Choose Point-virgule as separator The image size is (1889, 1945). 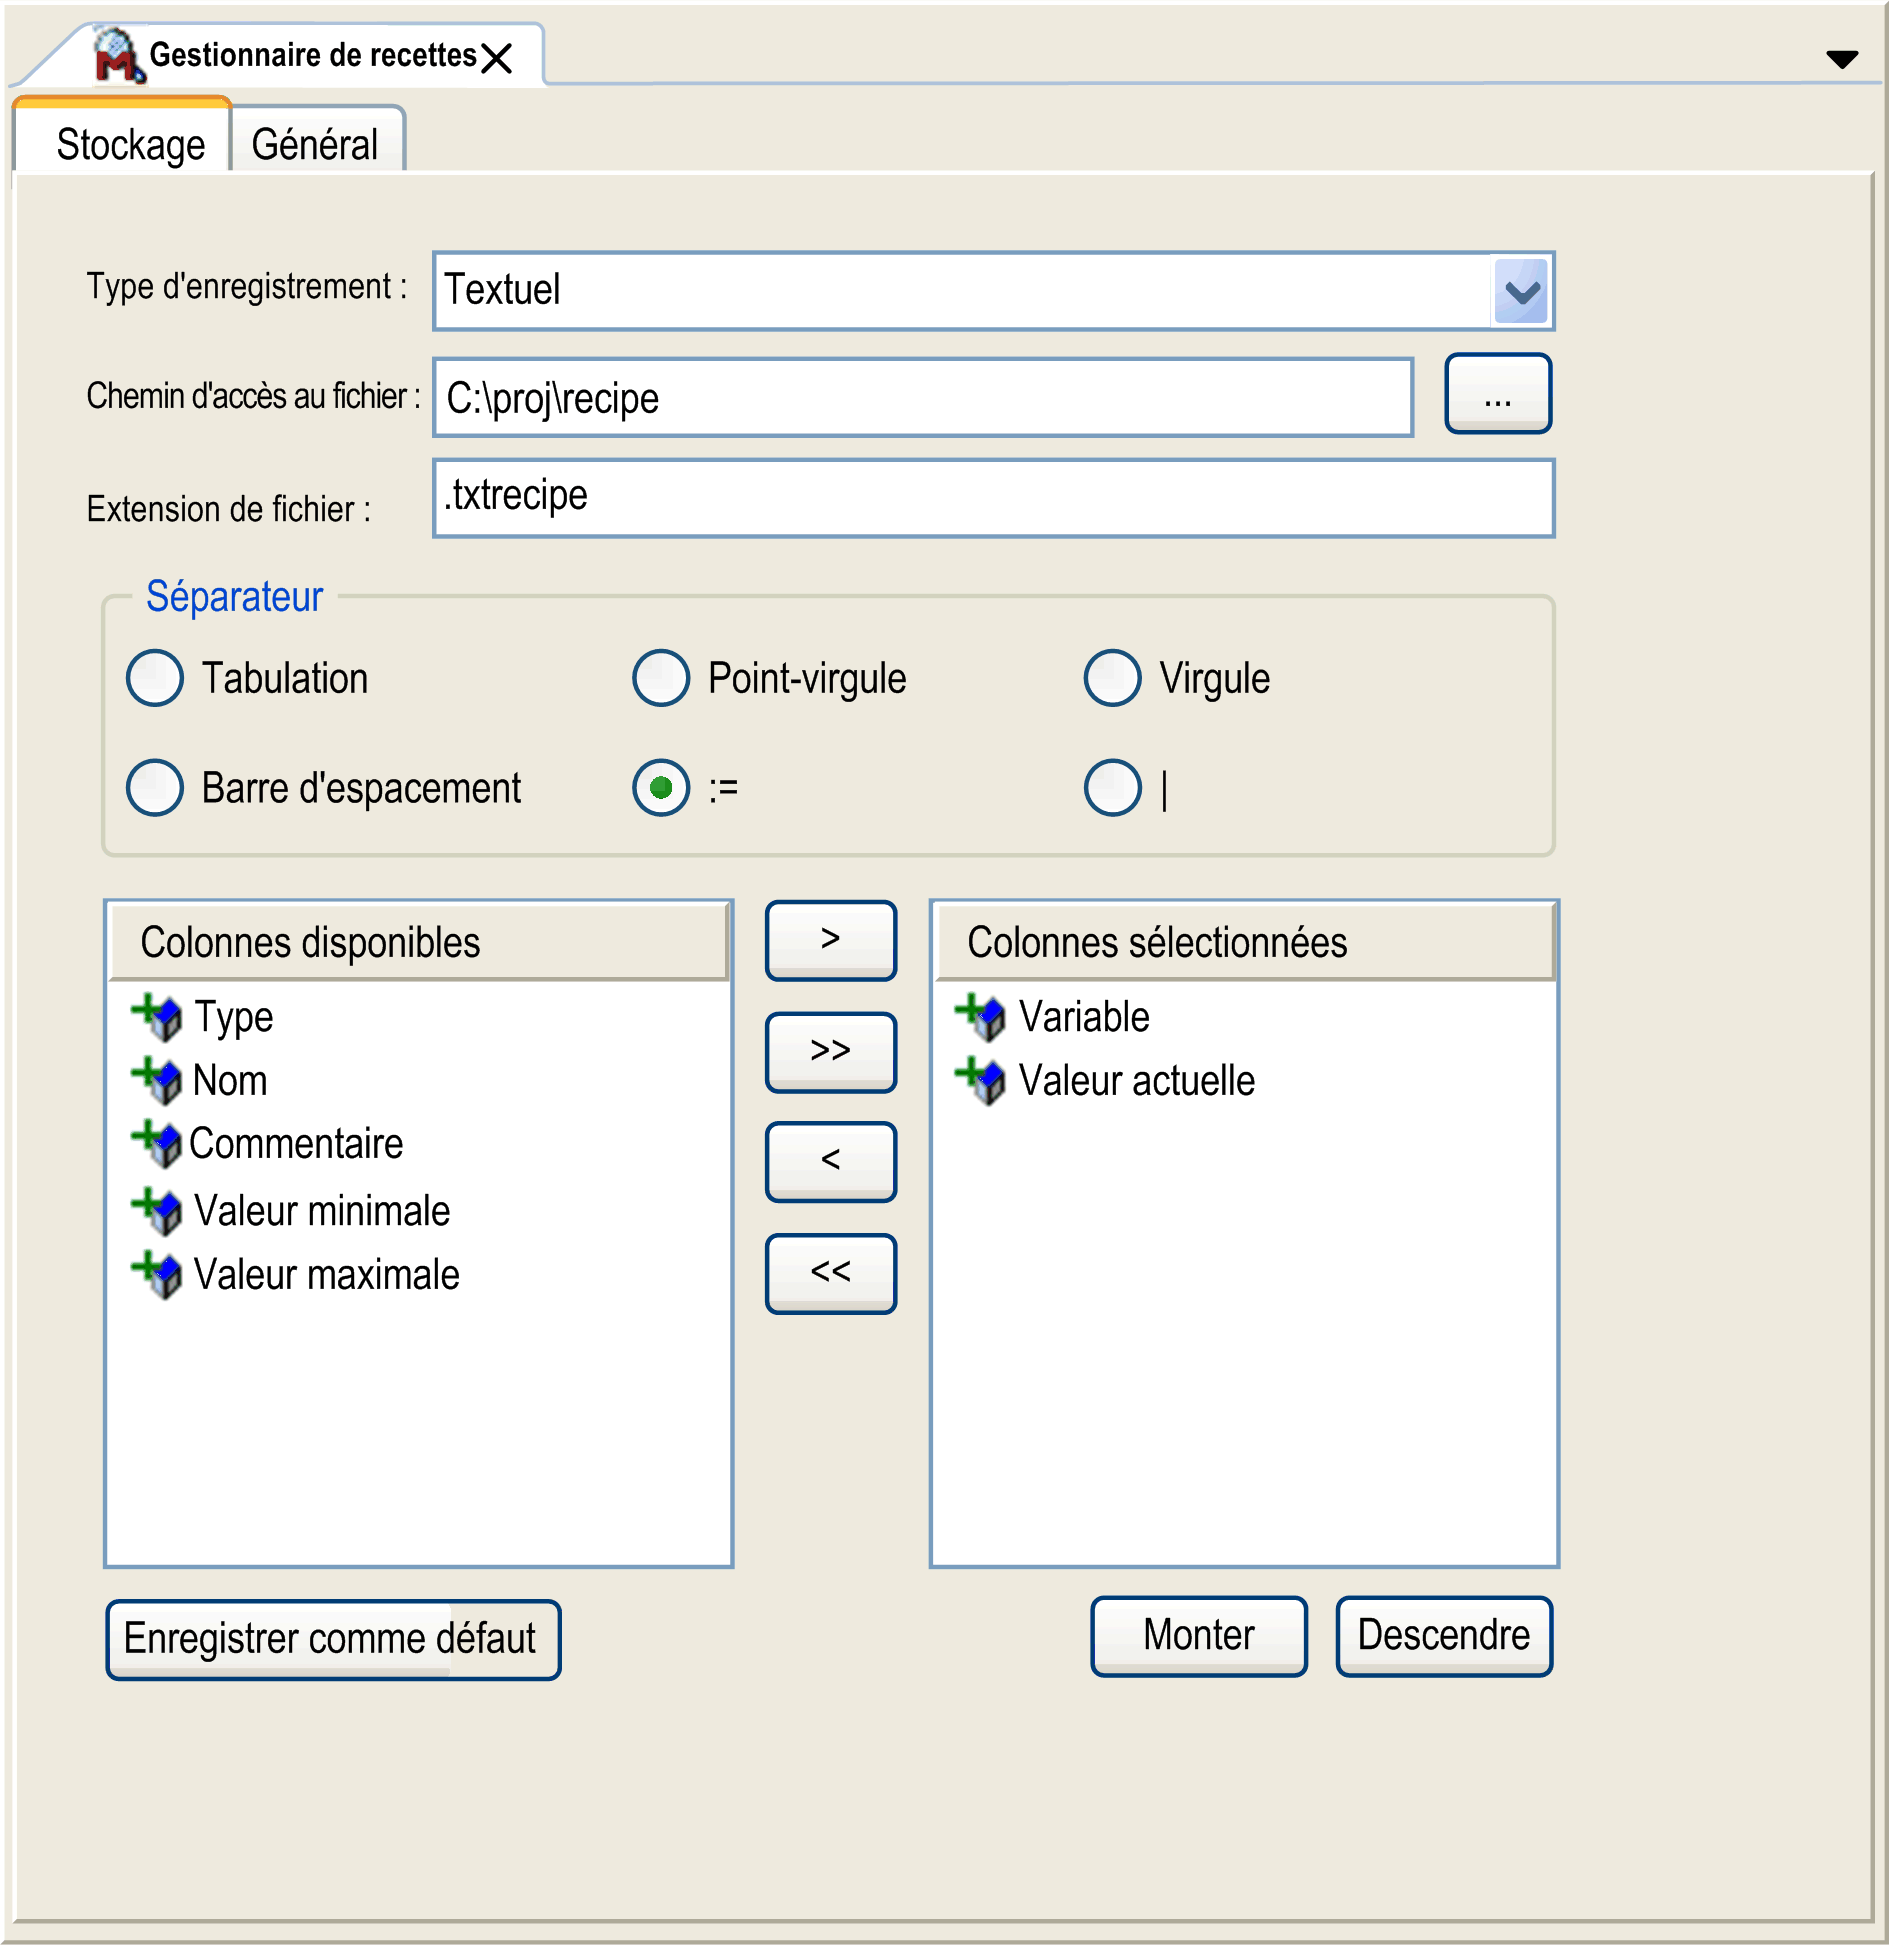(661, 678)
